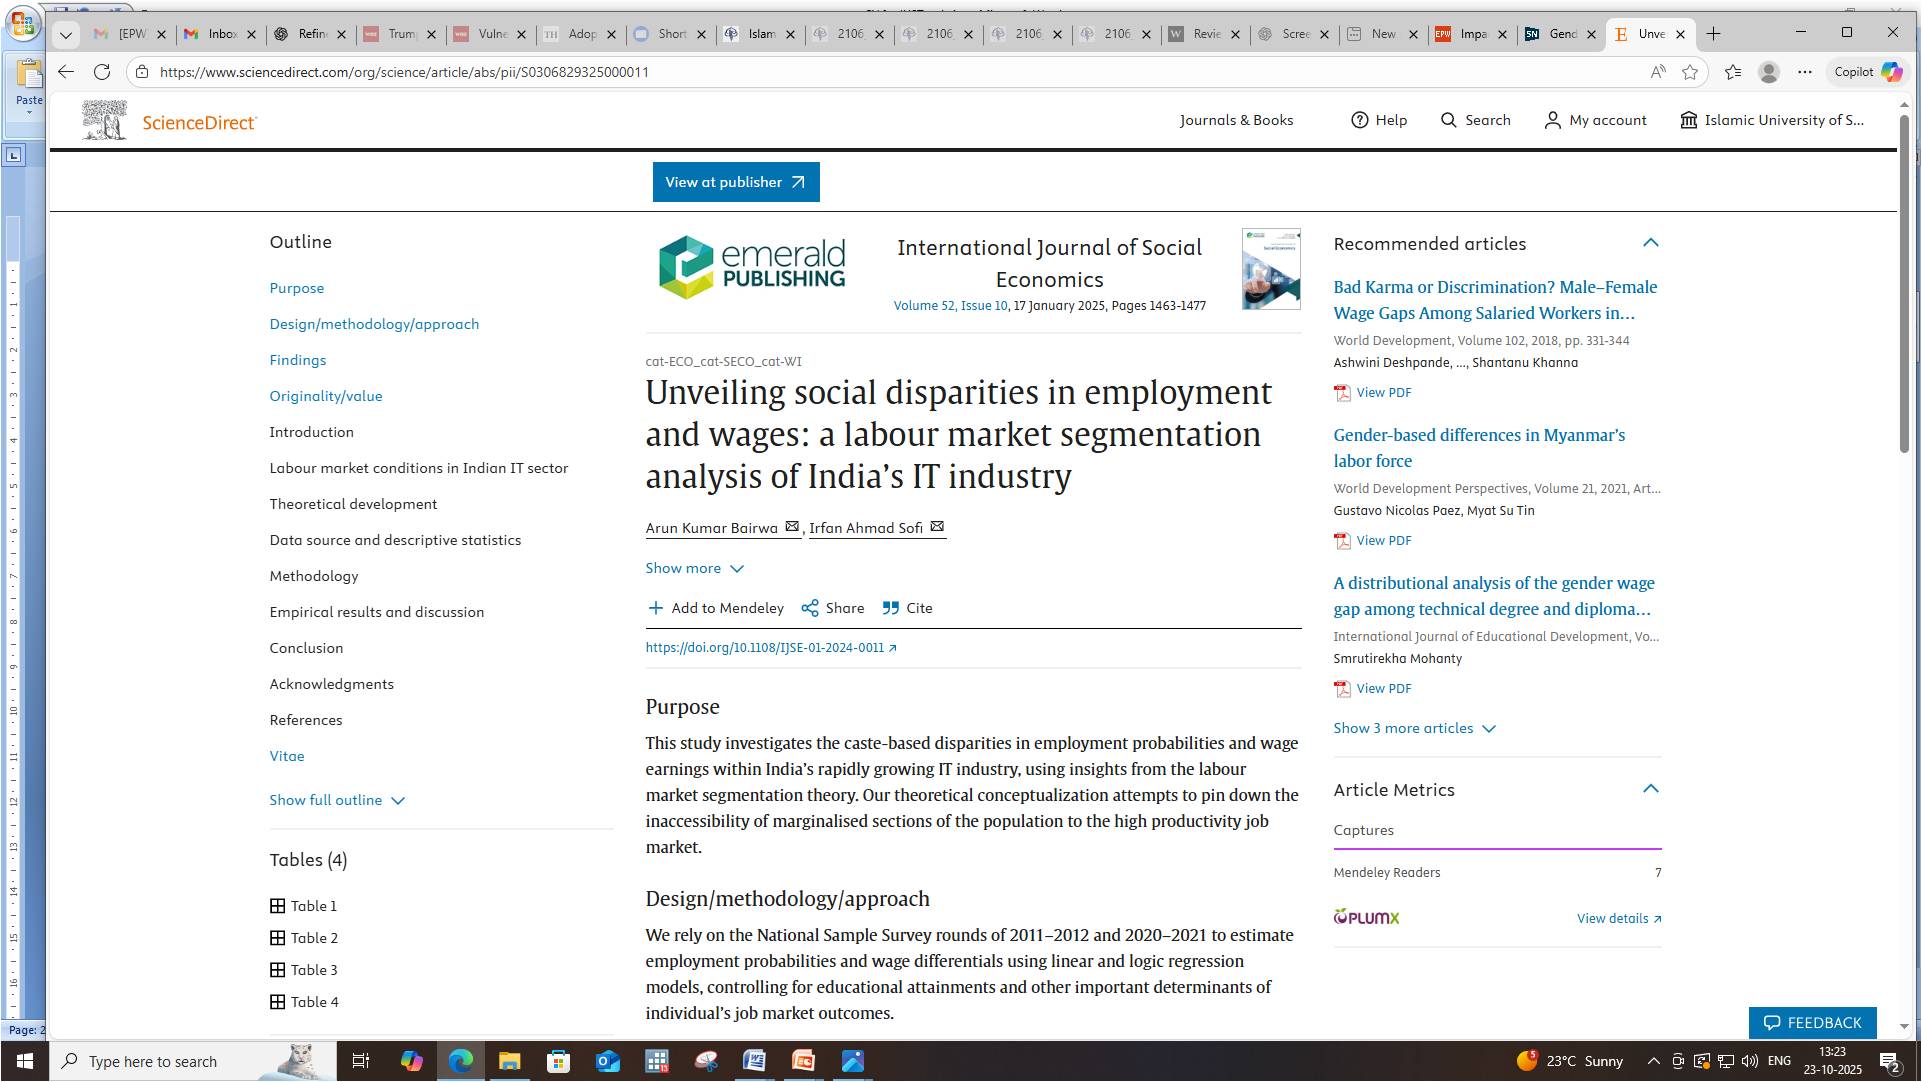Screen dimensions: 1922x1082
Task: Open Help from ScienceDirect header
Action: [x=1379, y=120]
